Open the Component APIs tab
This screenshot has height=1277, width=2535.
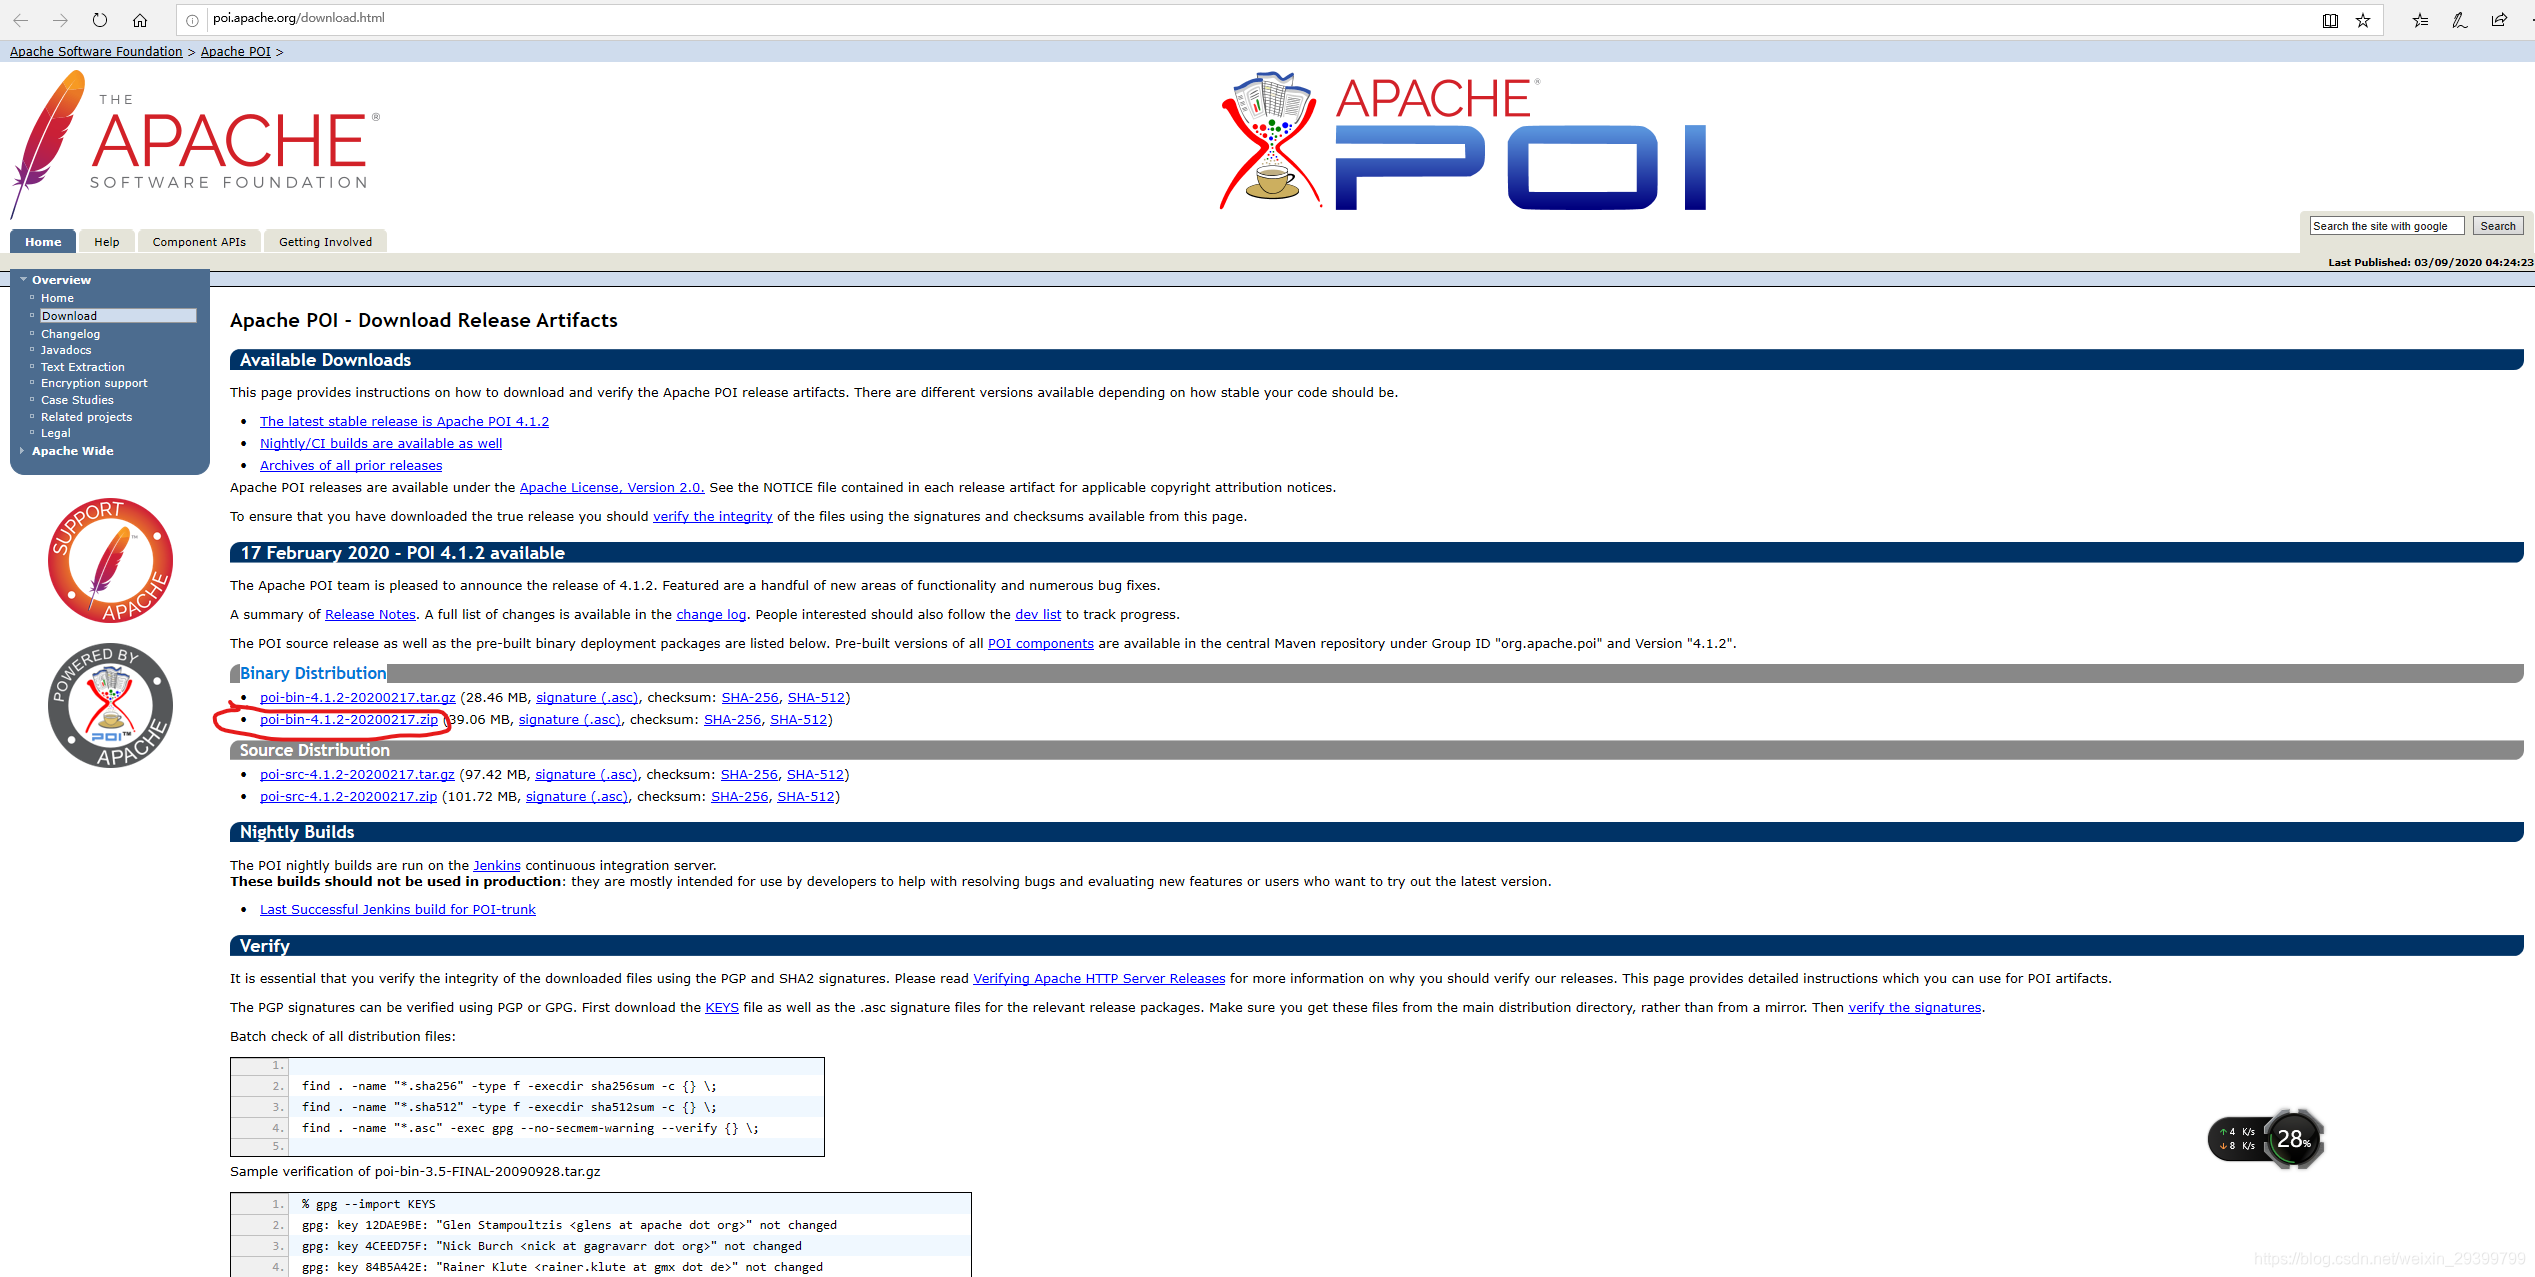(199, 242)
